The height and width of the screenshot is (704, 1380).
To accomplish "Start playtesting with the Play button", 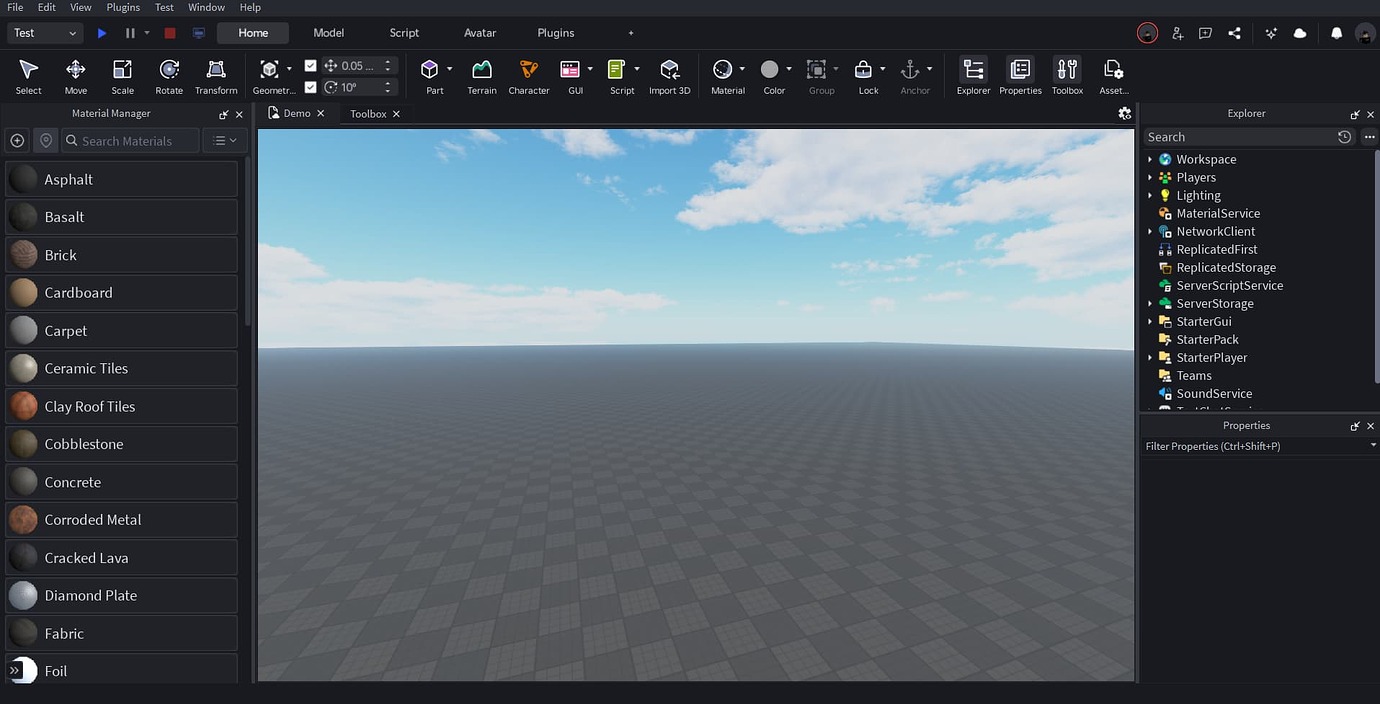I will click(x=101, y=32).
